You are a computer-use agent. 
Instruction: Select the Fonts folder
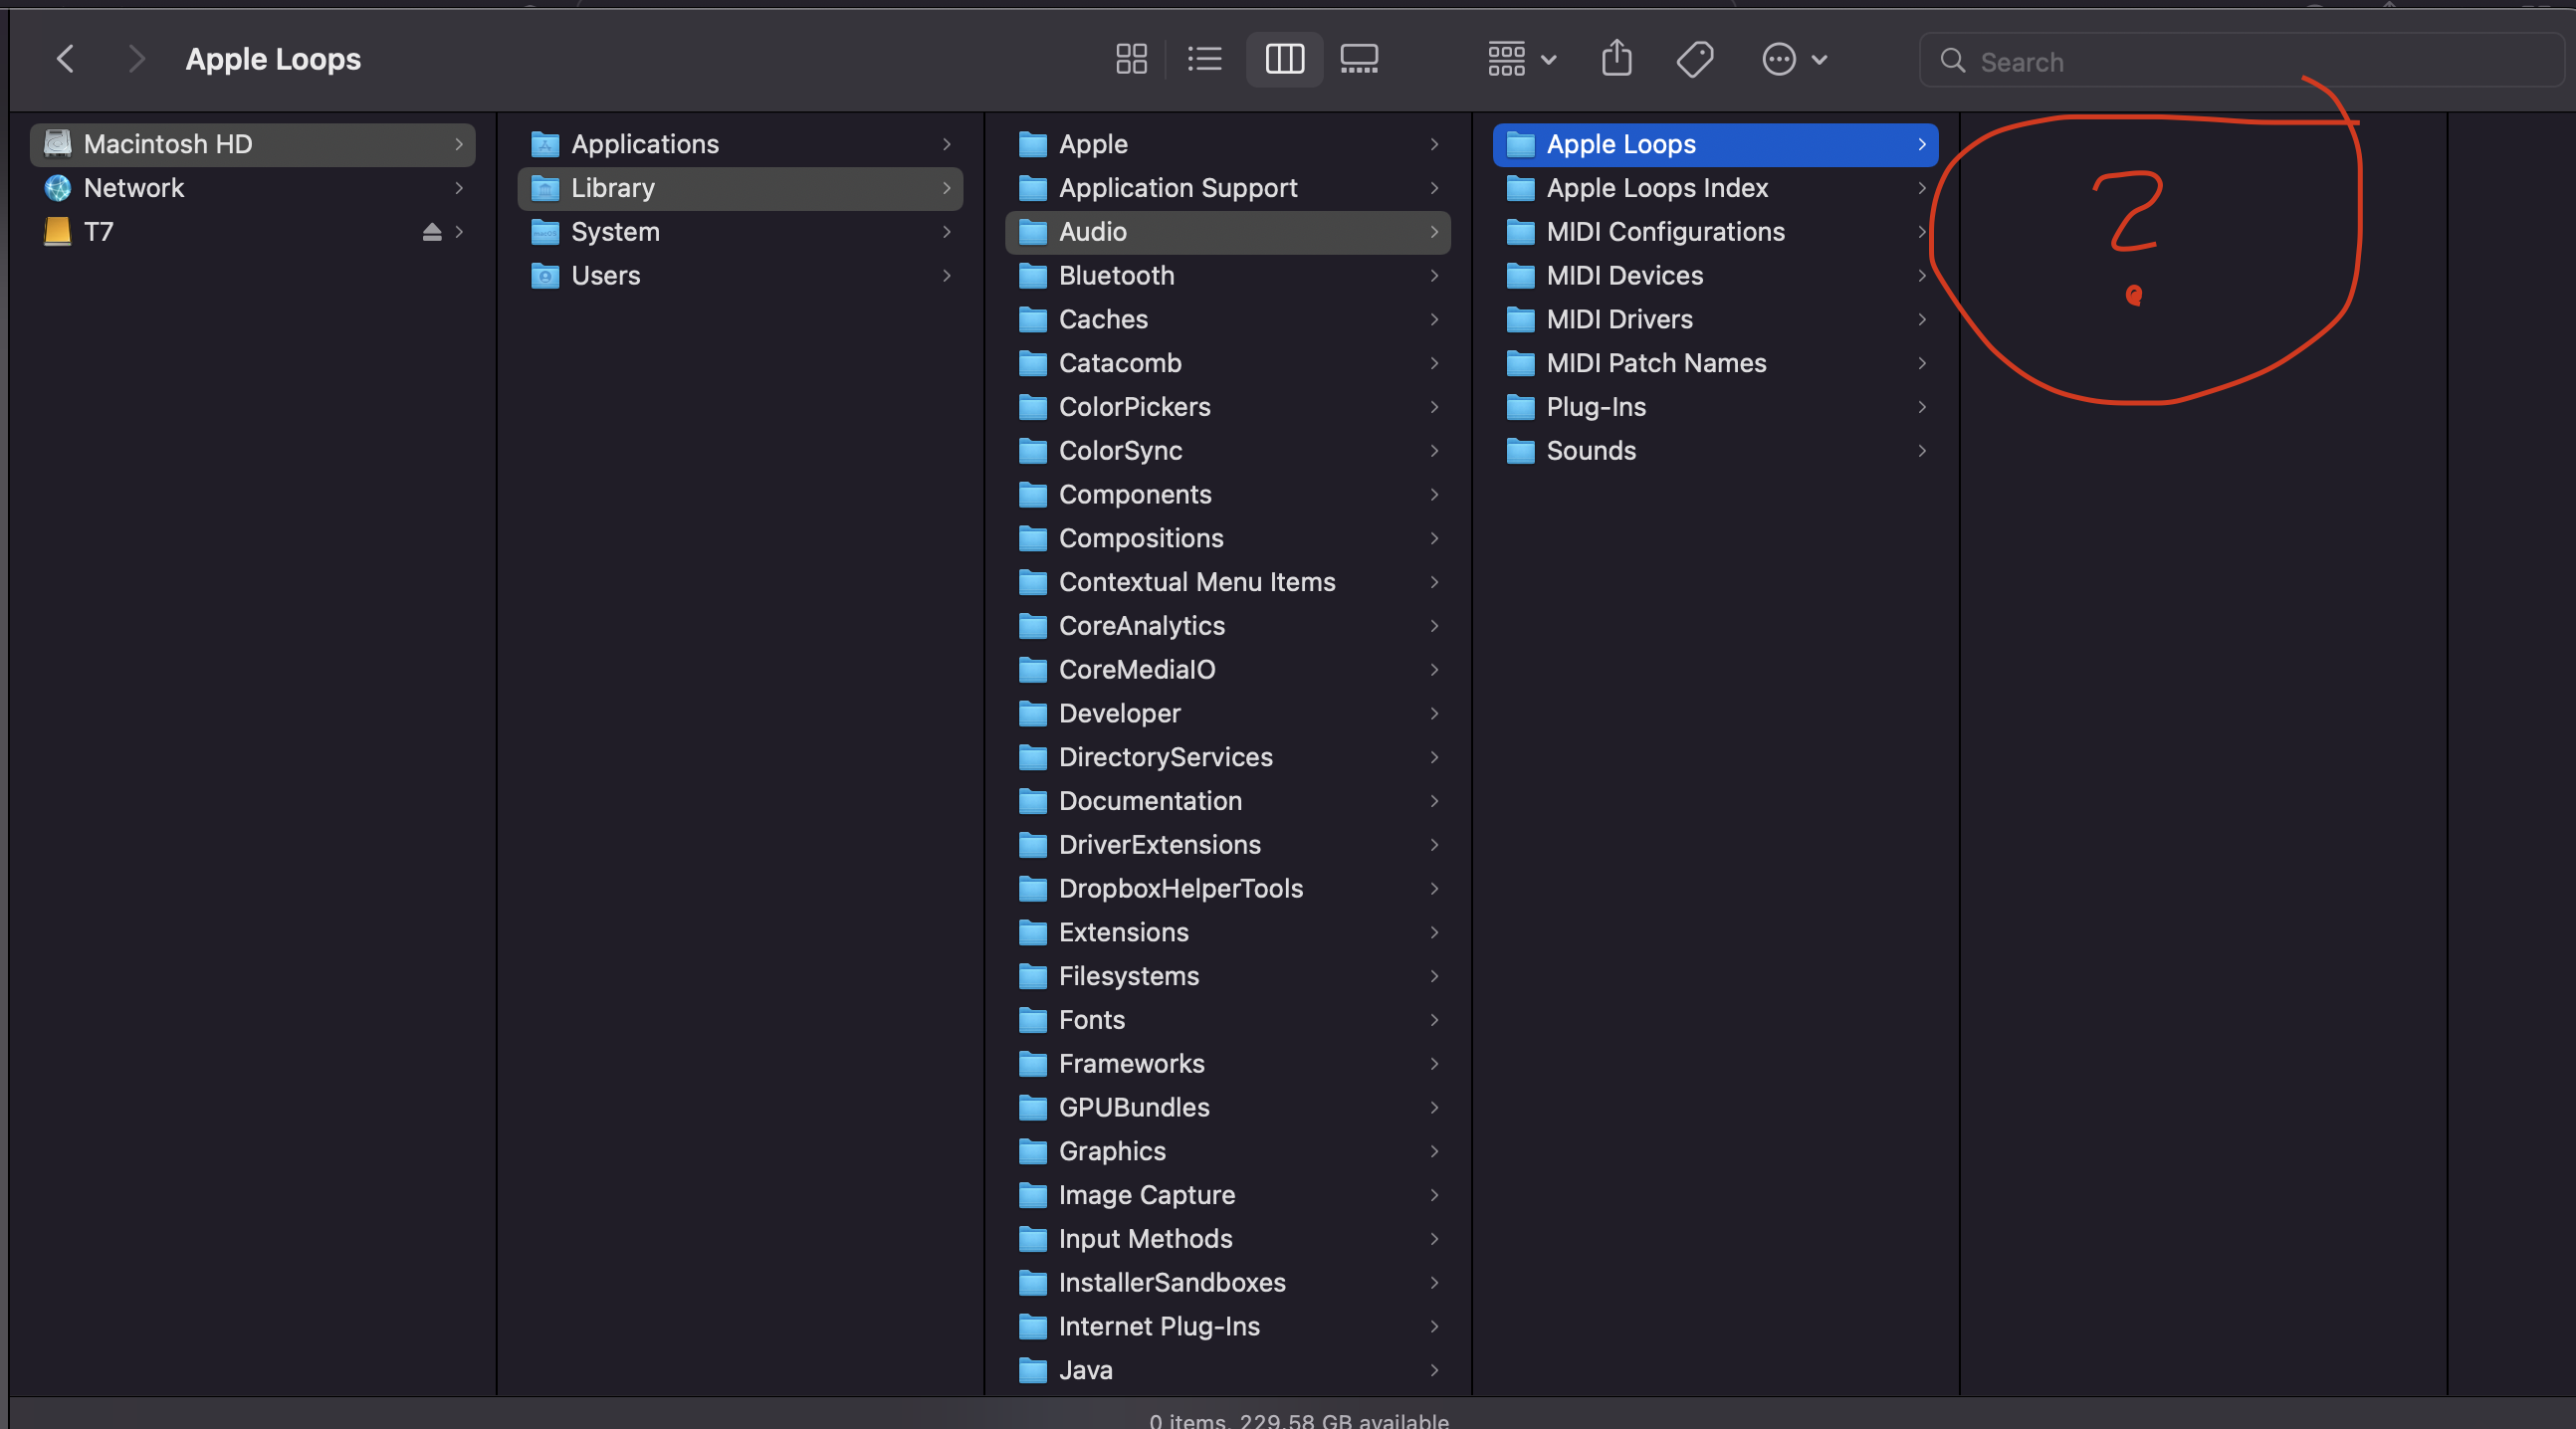click(x=1091, y=1020)
